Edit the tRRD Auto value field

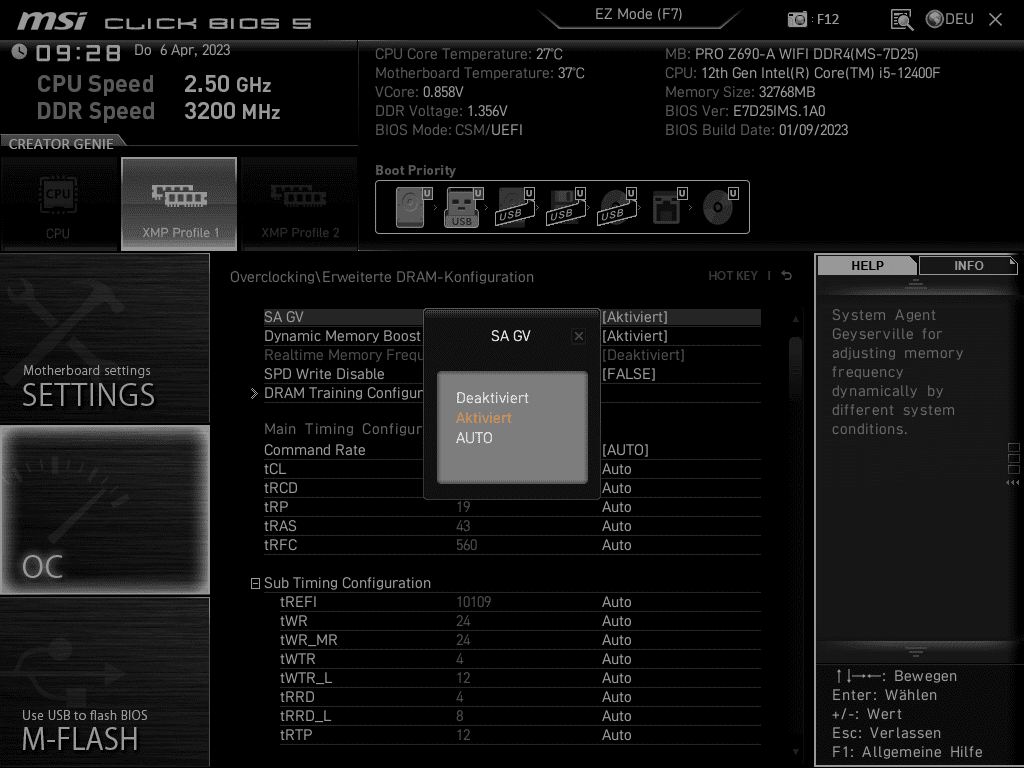pyautogui.click(x=616, y=696)
